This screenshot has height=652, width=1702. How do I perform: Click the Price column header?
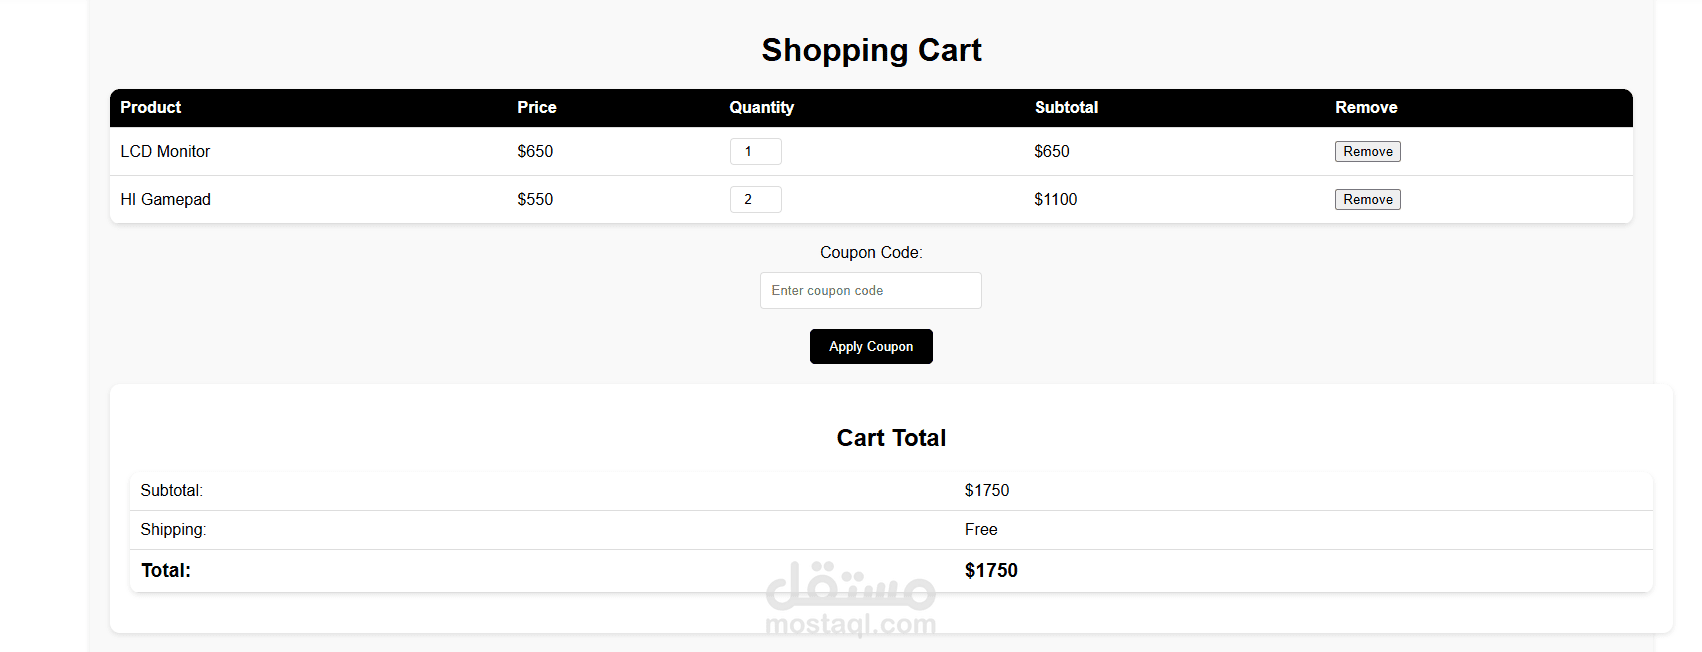coord(536,108)
